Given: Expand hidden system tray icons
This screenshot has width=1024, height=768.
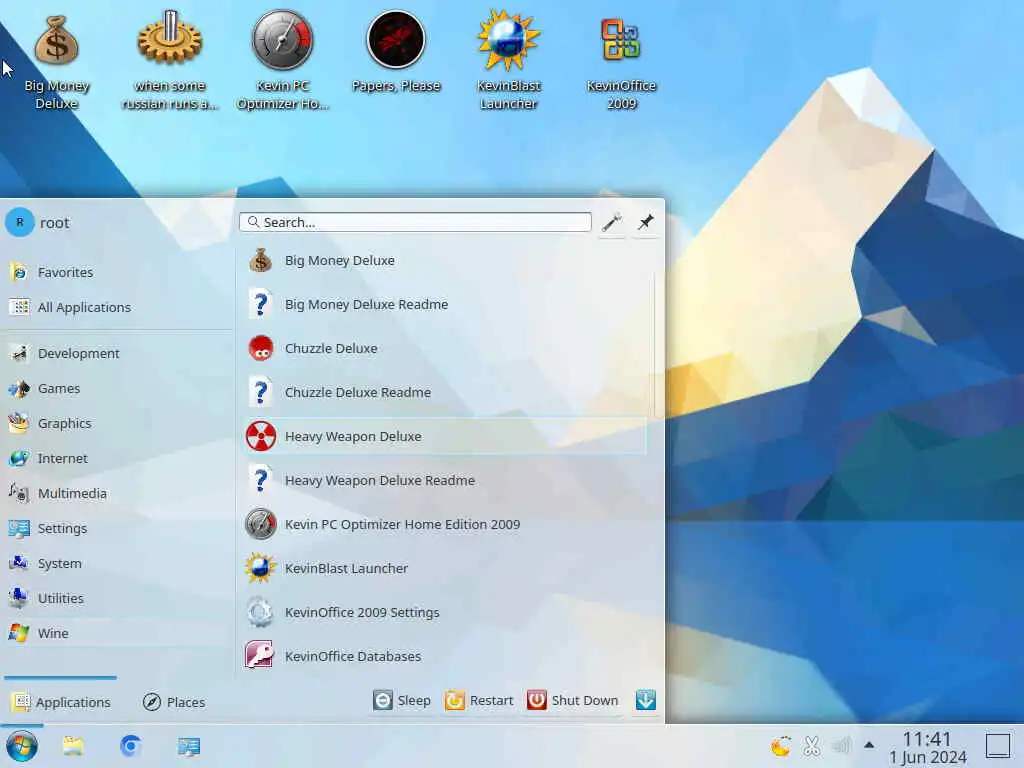Looking at the screenshot, I should [x=869, y=745].
